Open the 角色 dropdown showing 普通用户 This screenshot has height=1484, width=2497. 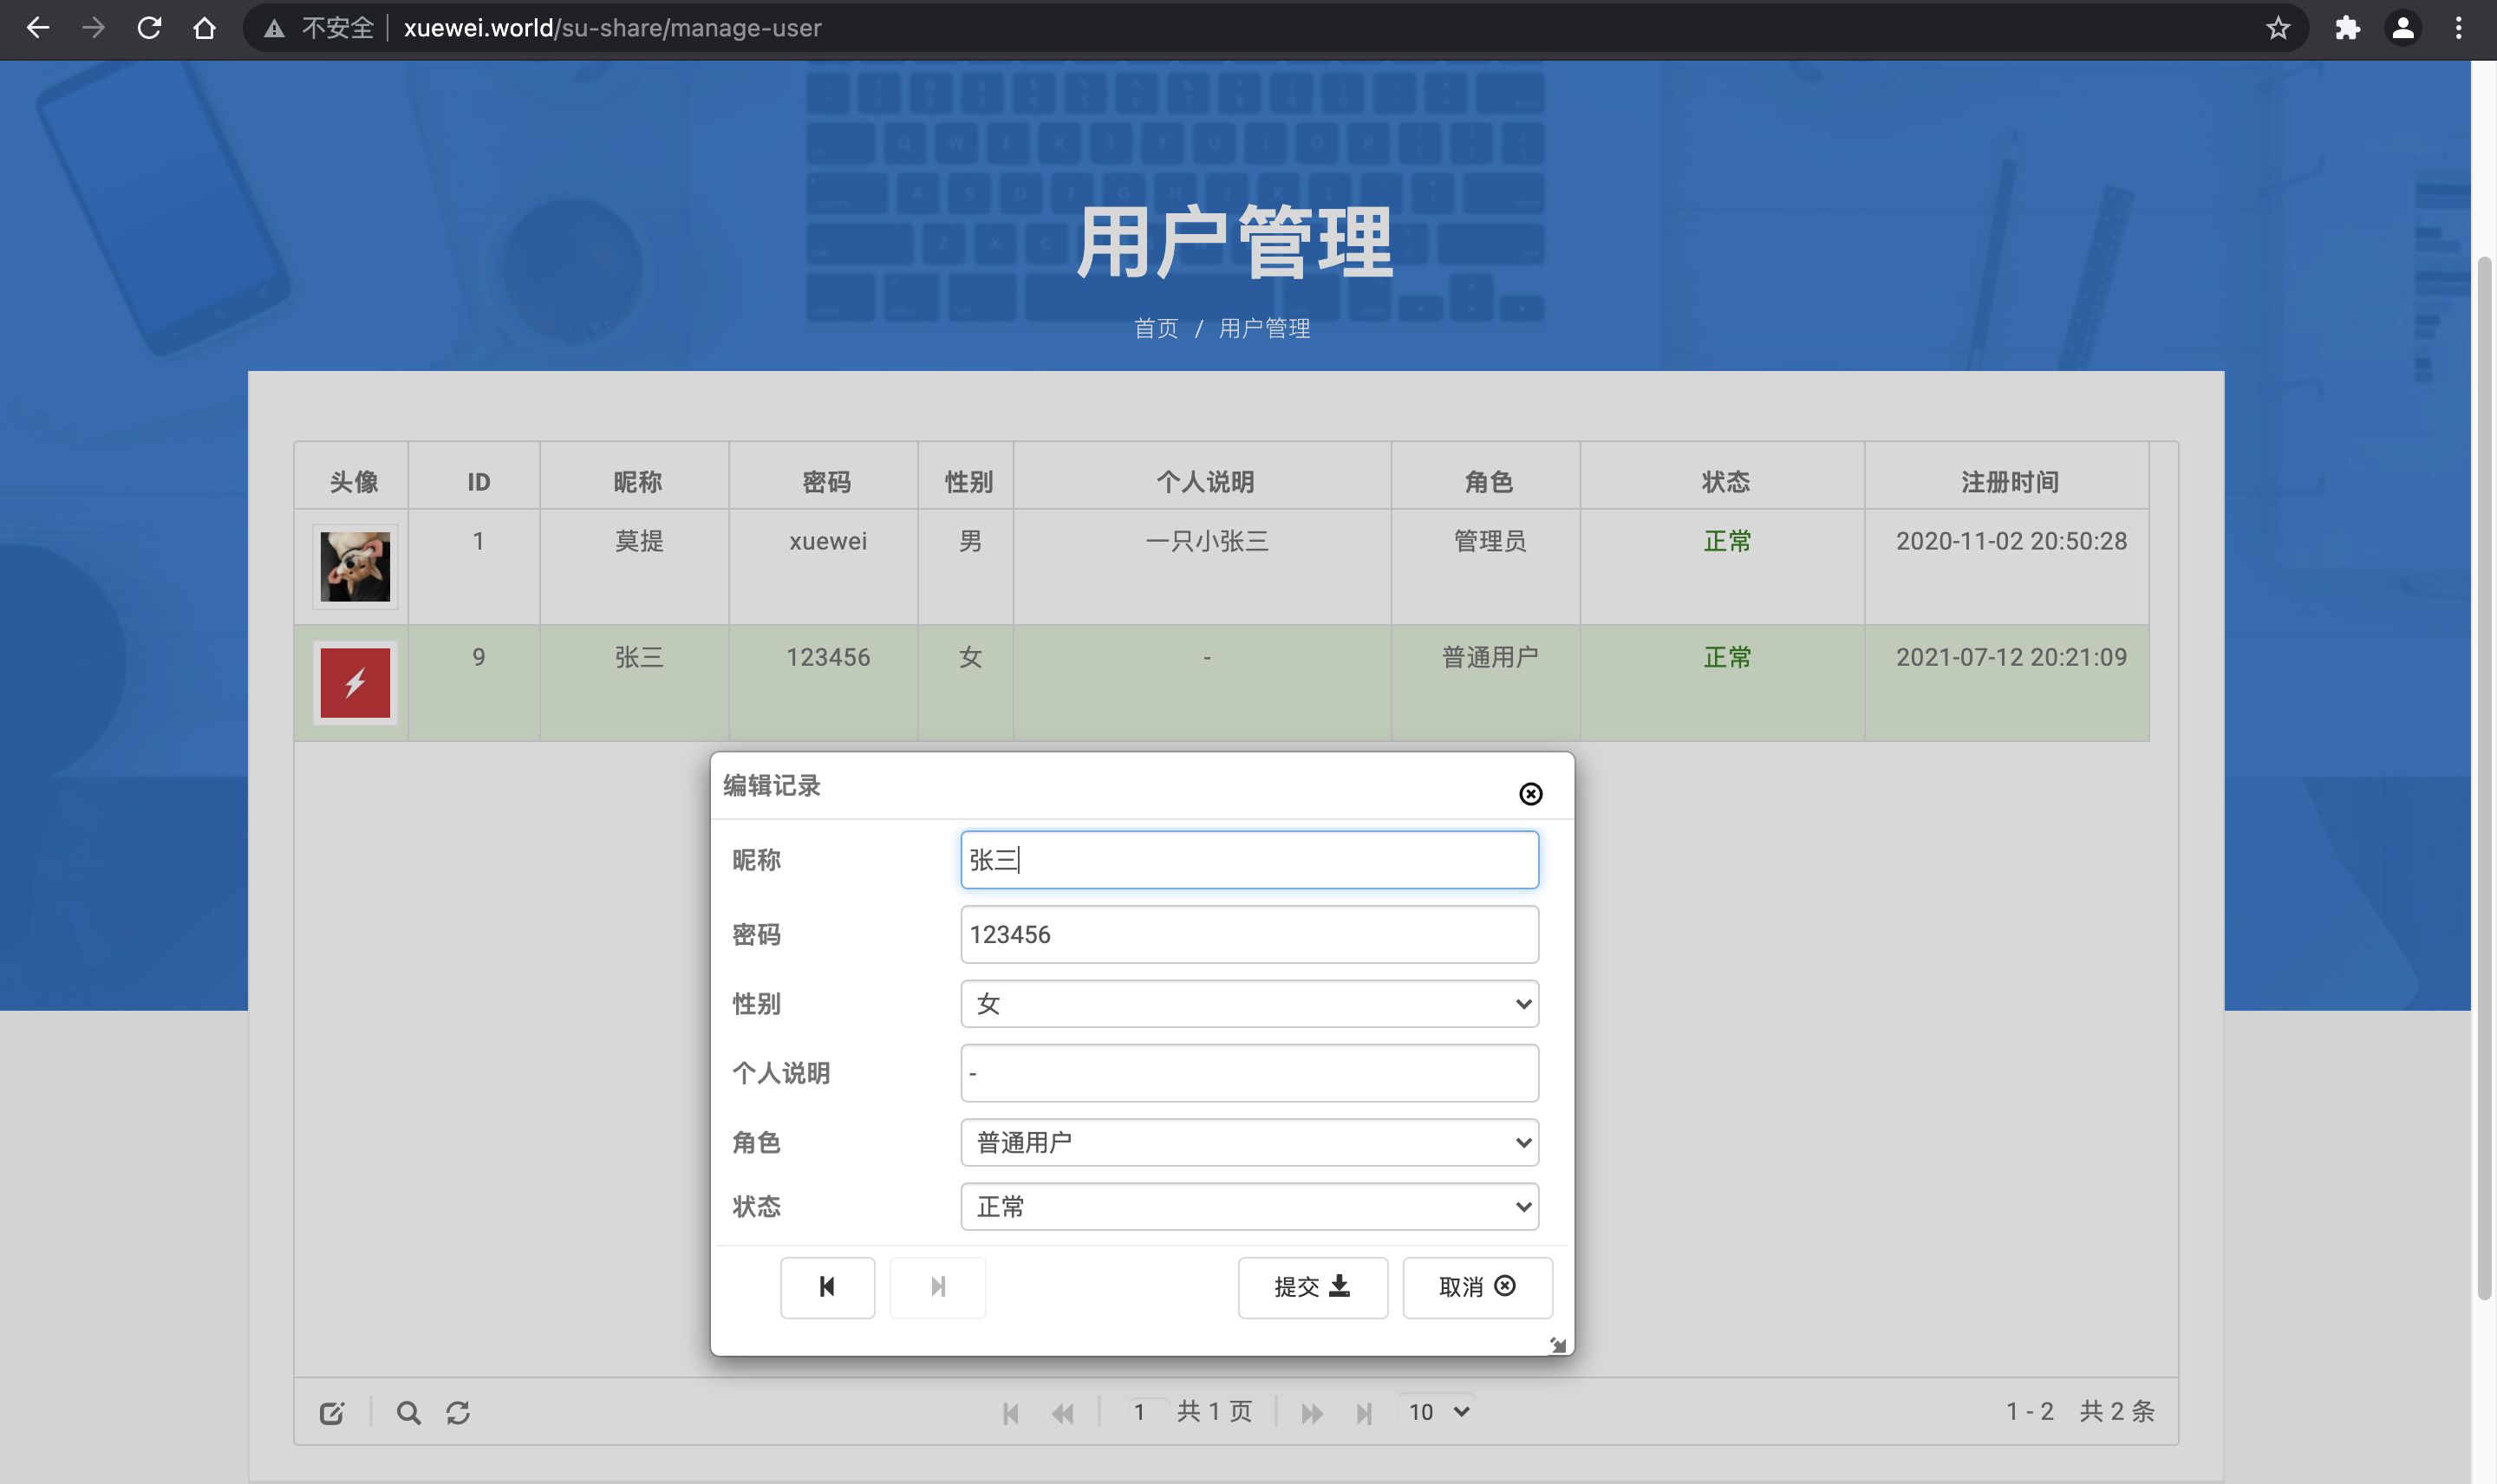[x=1249, y=1142]
